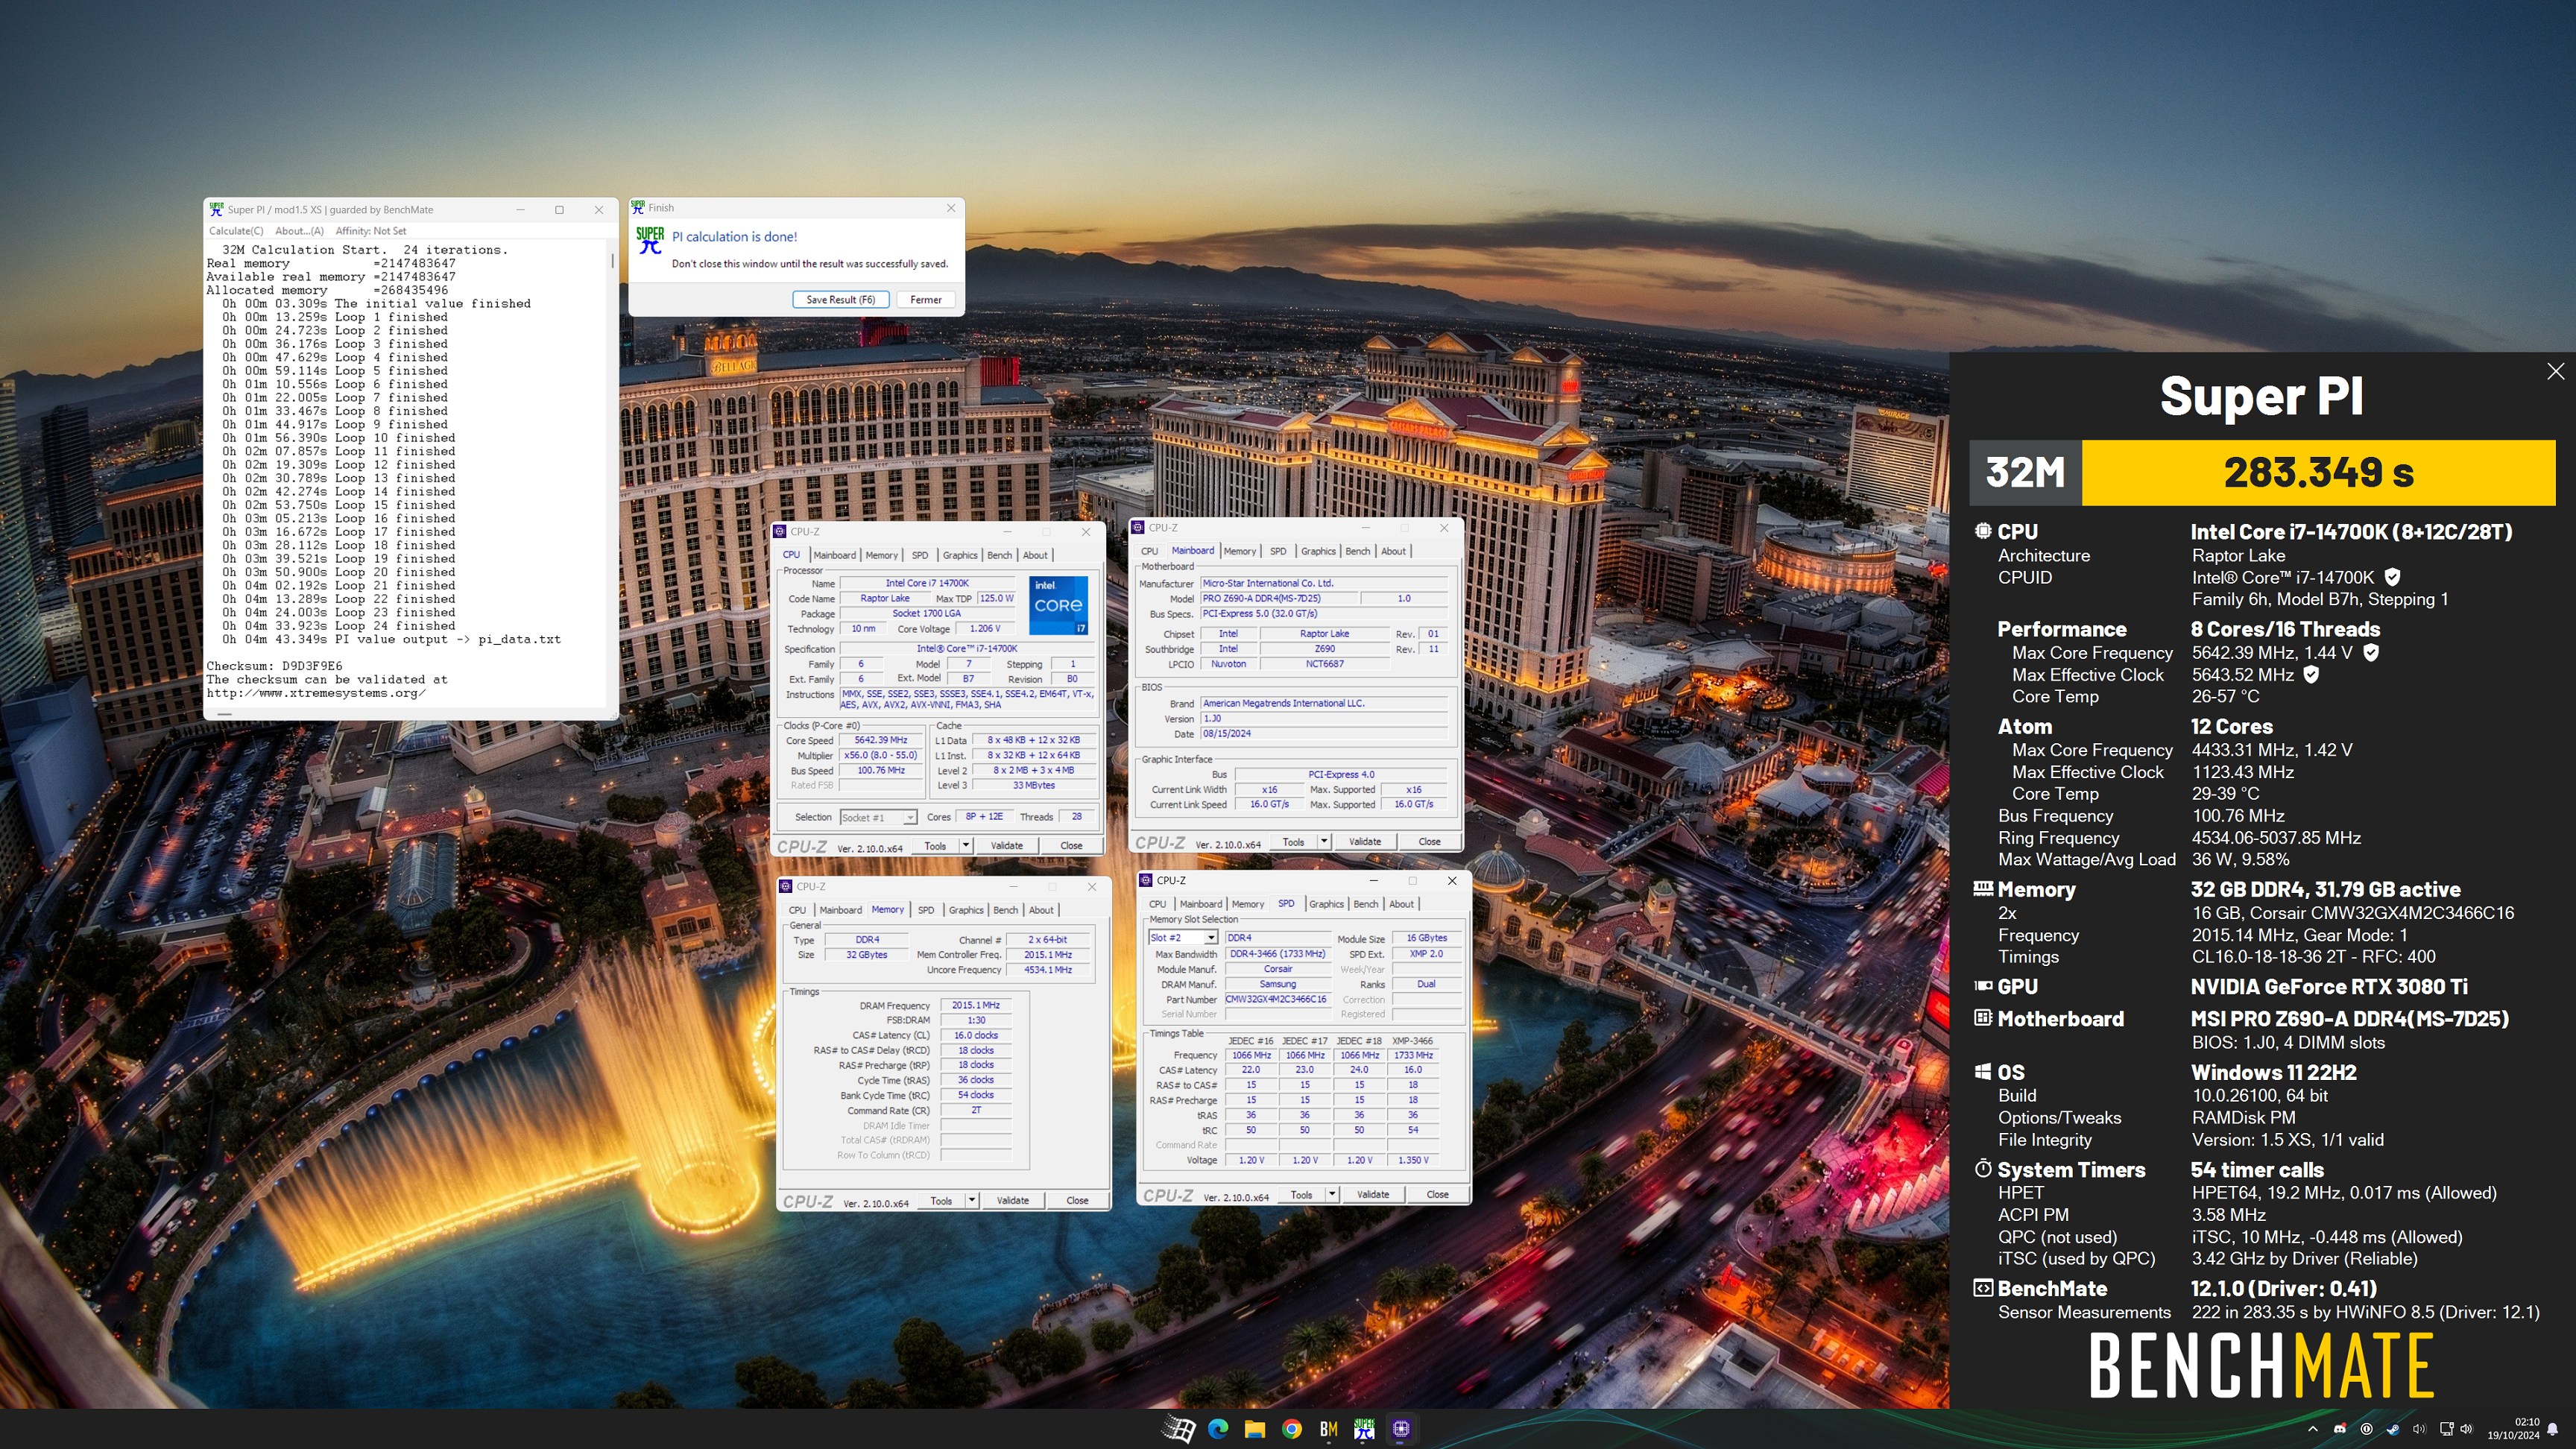
Task: Click the System Timers clock icon
Action: [x=1983, y=1168]
